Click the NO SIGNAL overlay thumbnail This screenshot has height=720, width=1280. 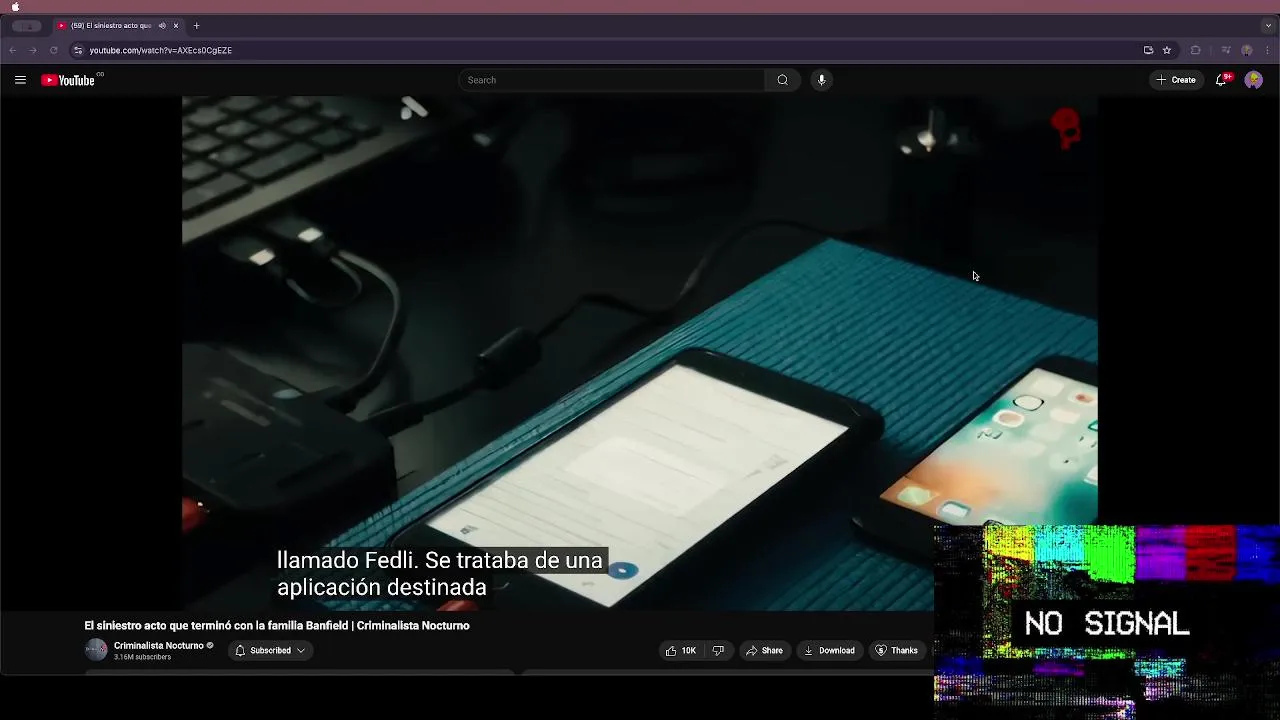pos(1107,622)
